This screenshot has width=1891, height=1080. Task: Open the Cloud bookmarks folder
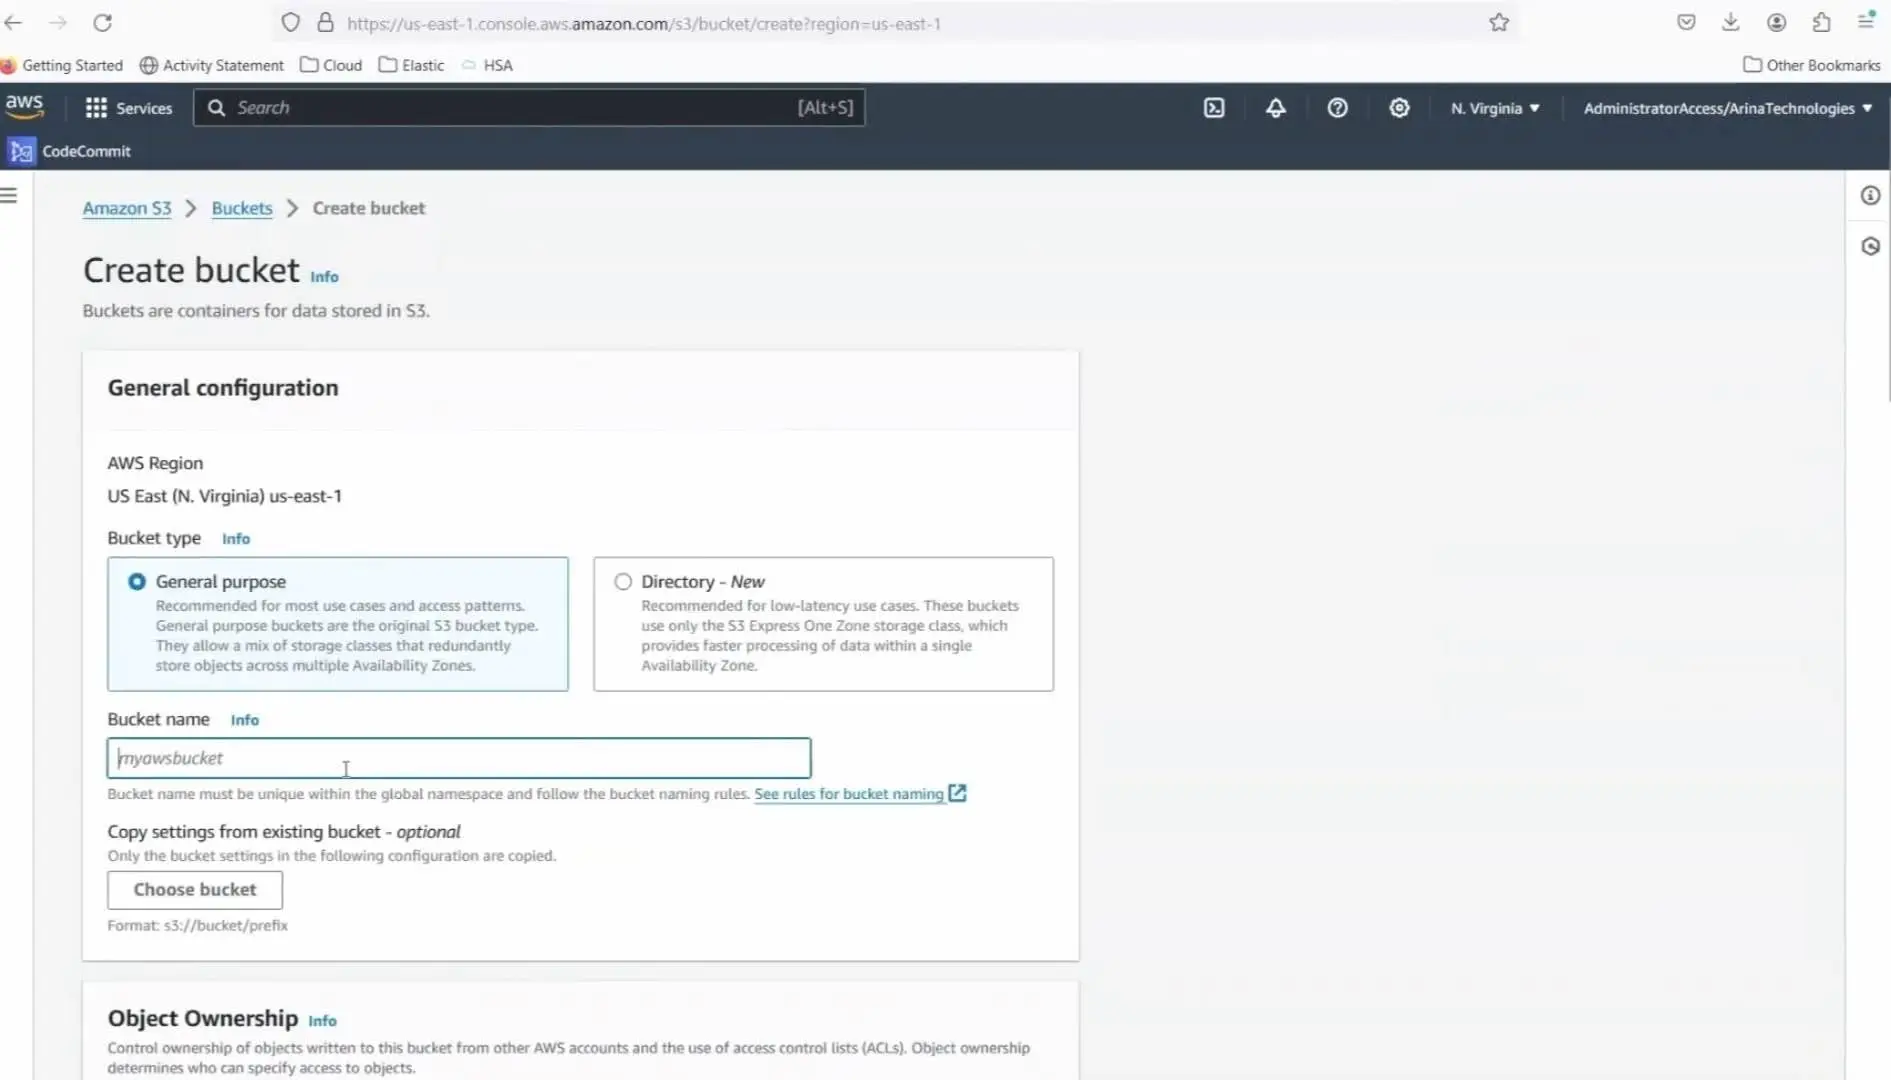331,65
